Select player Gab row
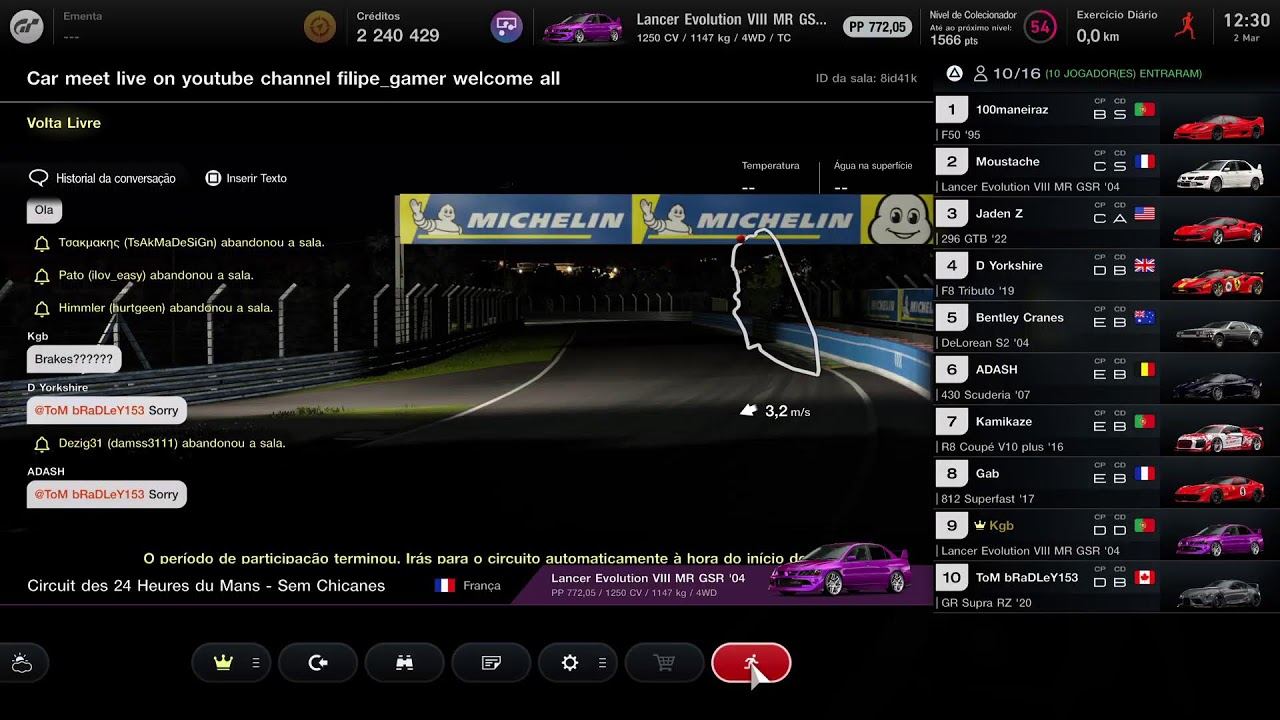Screen dimensions: 1280x720 click(x=1107, y=483)
